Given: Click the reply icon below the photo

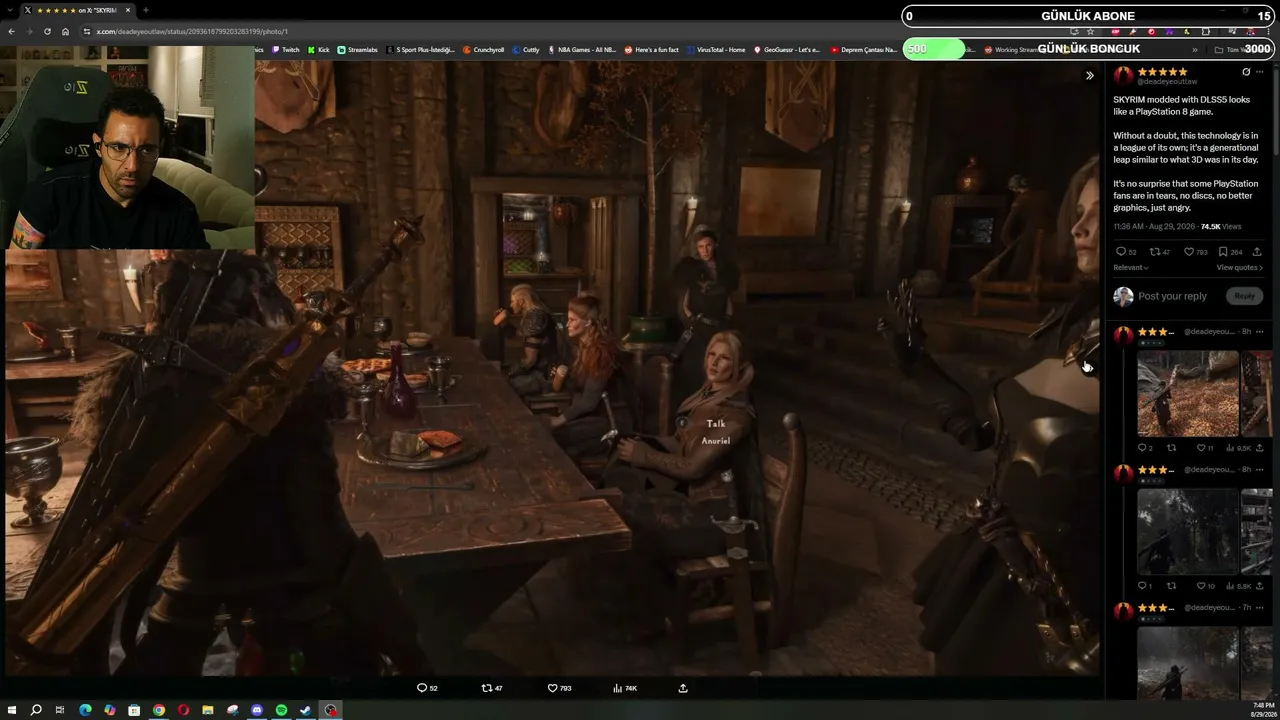Looking at the screenshot, I should (422, 688).
